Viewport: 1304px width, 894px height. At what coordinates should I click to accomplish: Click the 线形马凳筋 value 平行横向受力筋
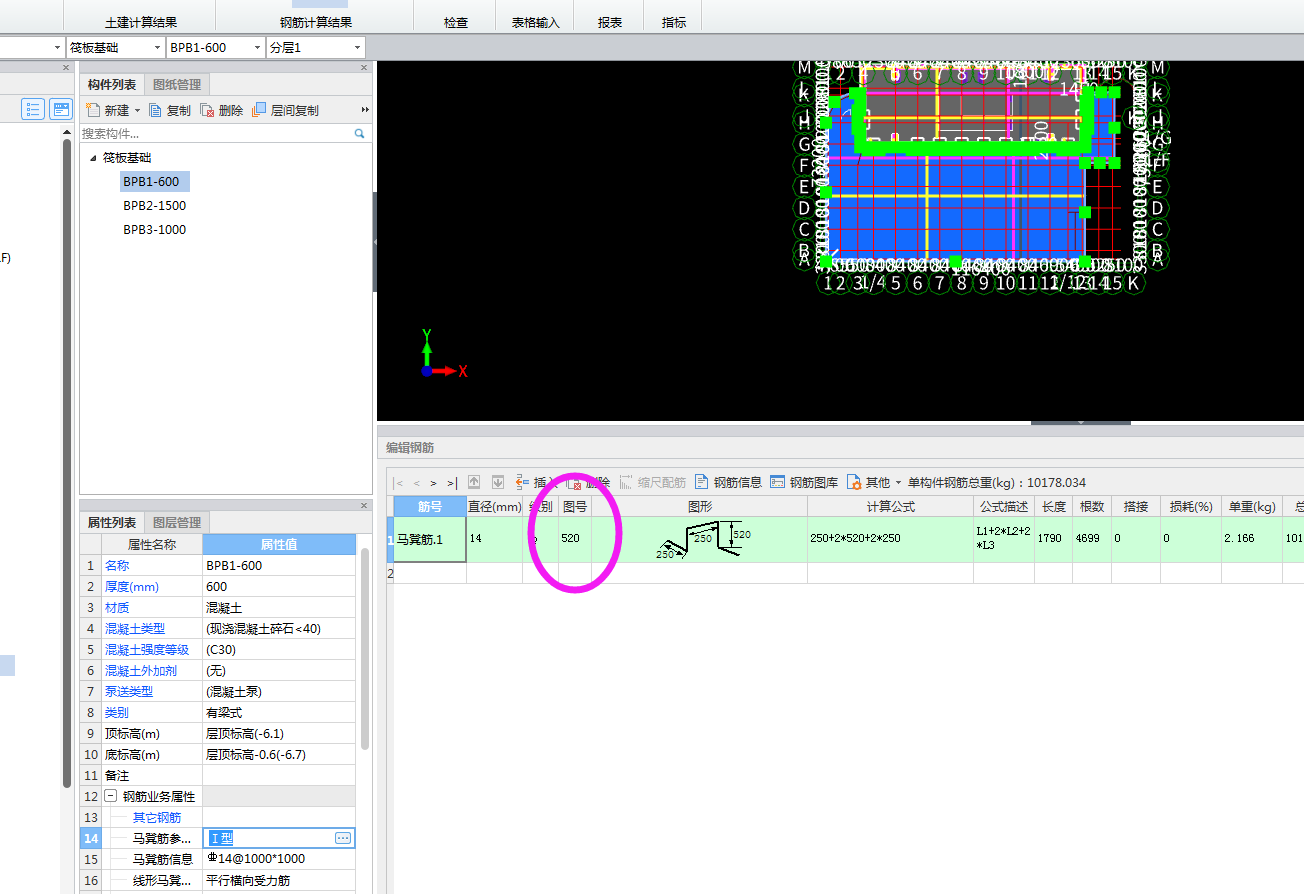pyautogui.click(x=279, y=880)
